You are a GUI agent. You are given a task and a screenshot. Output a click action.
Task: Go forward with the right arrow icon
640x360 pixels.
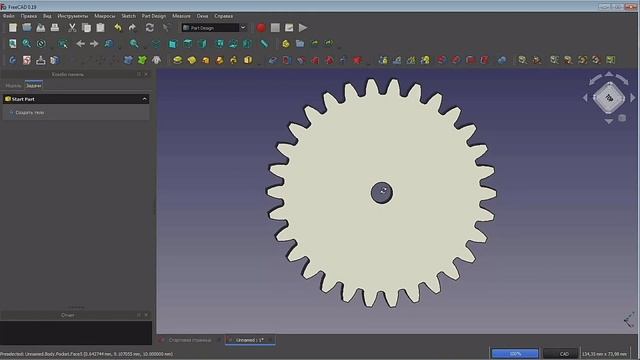click(94, 44)
